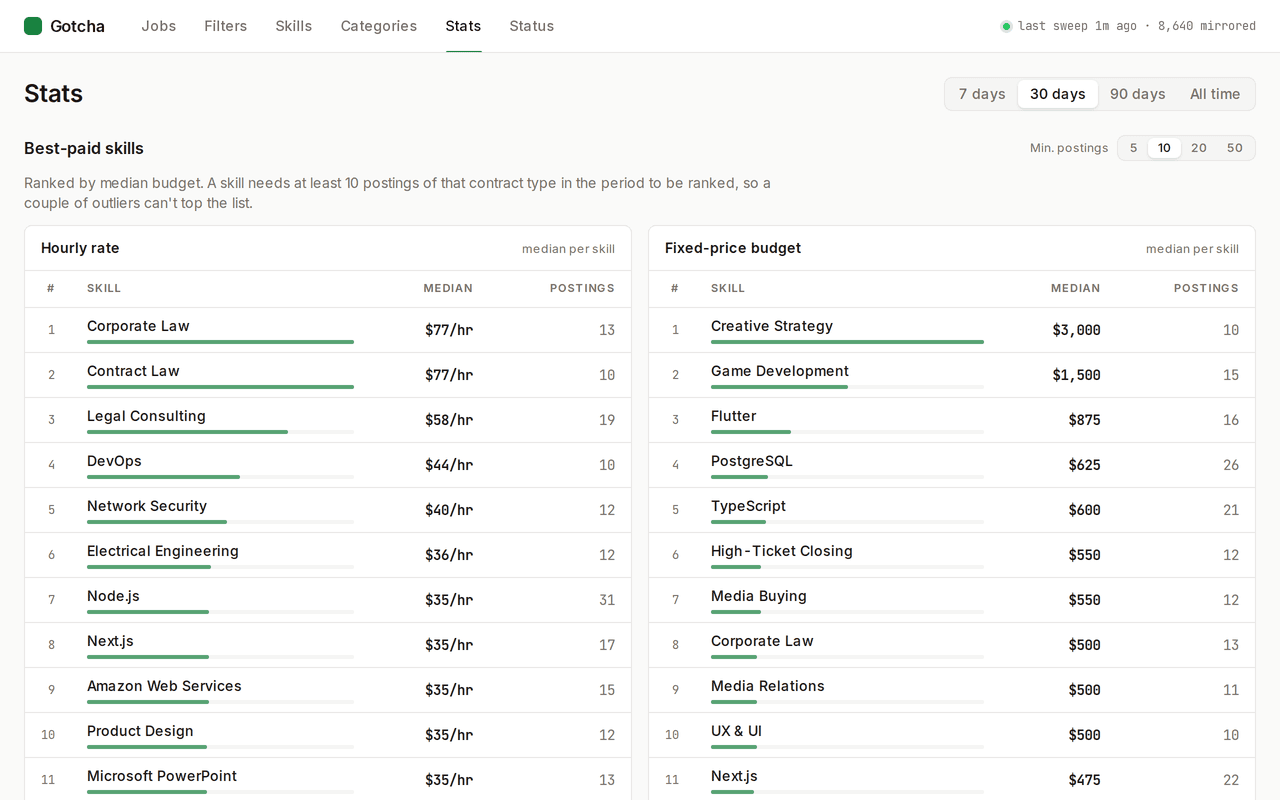Select minimum postings of 10
This screenshot has width=1280, height=800.
[x=1164, y=148]
